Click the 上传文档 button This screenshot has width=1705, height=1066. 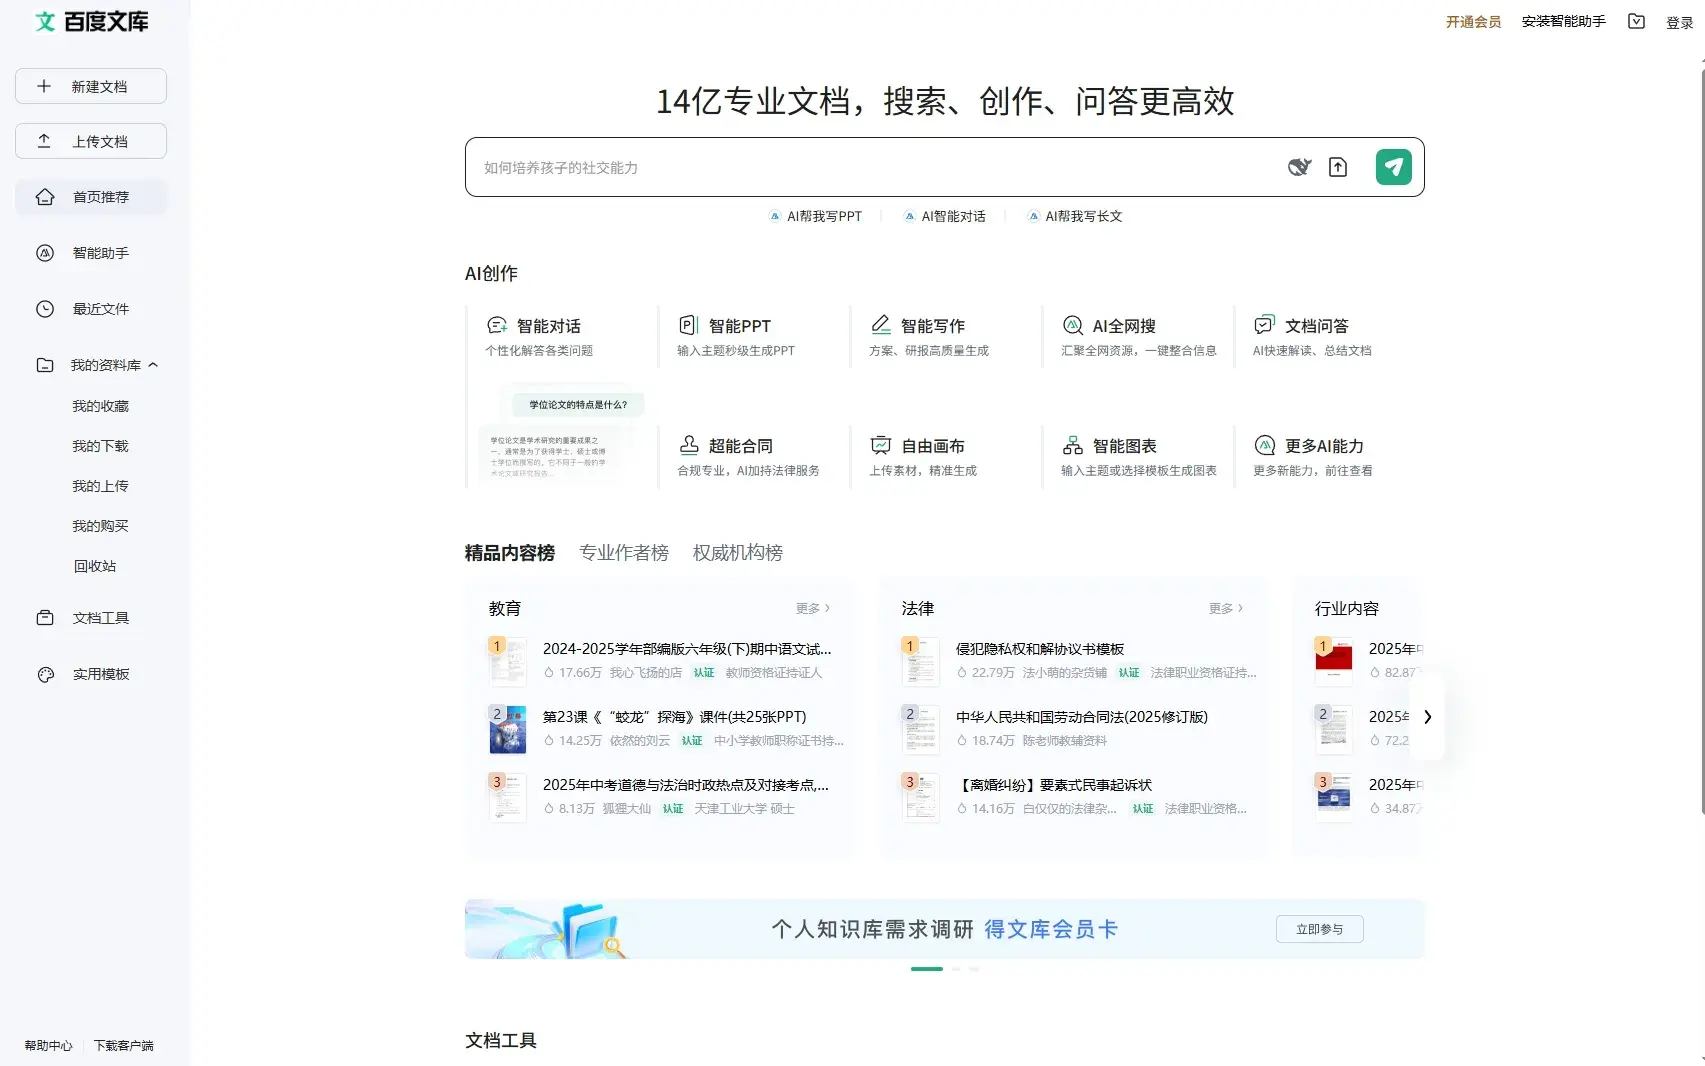91,141
